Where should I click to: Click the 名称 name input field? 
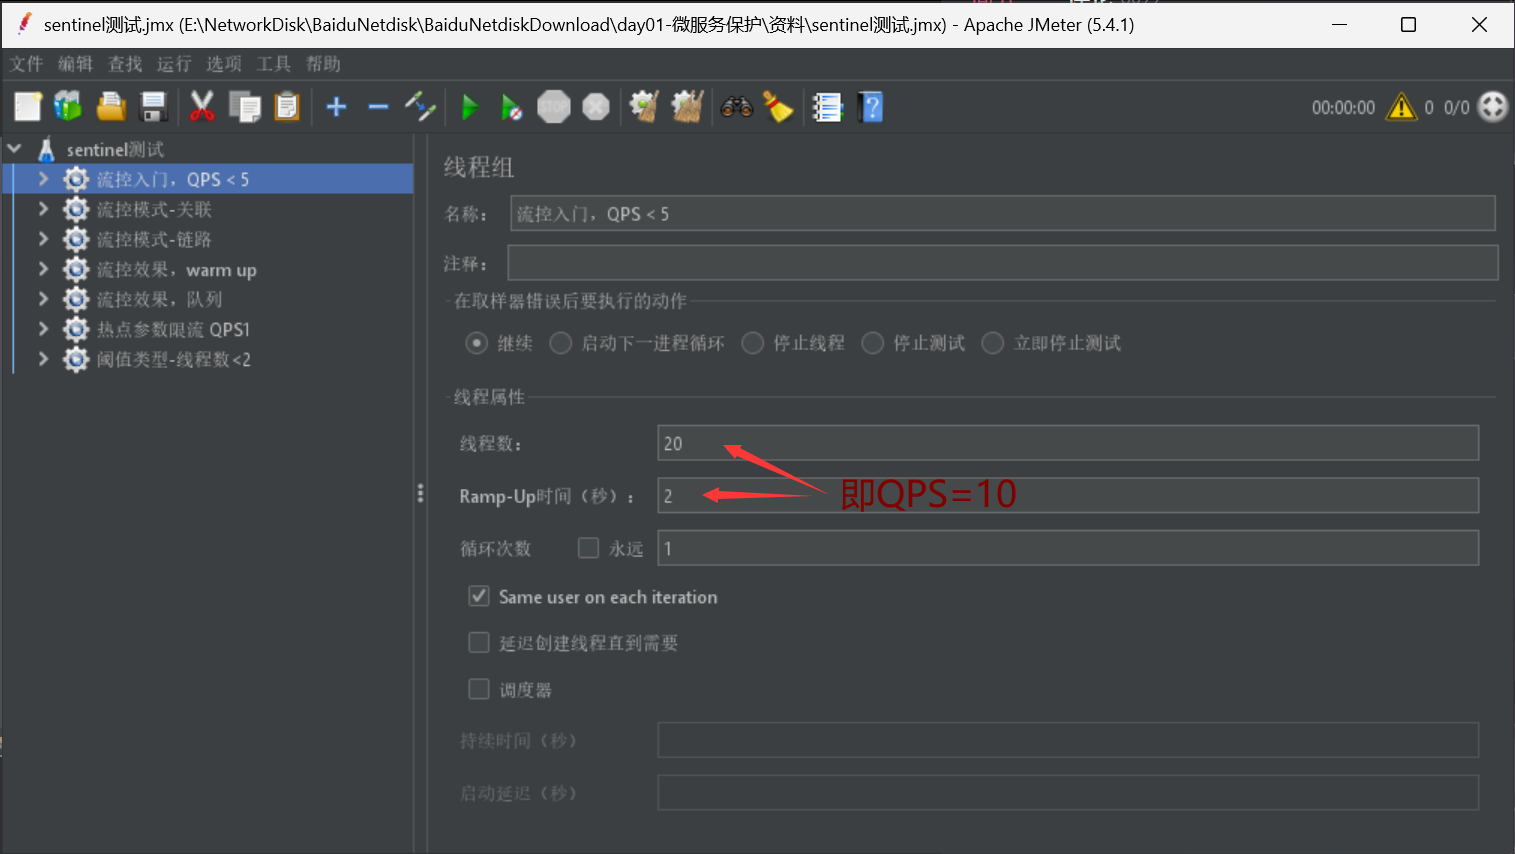tap(1002, 214)
